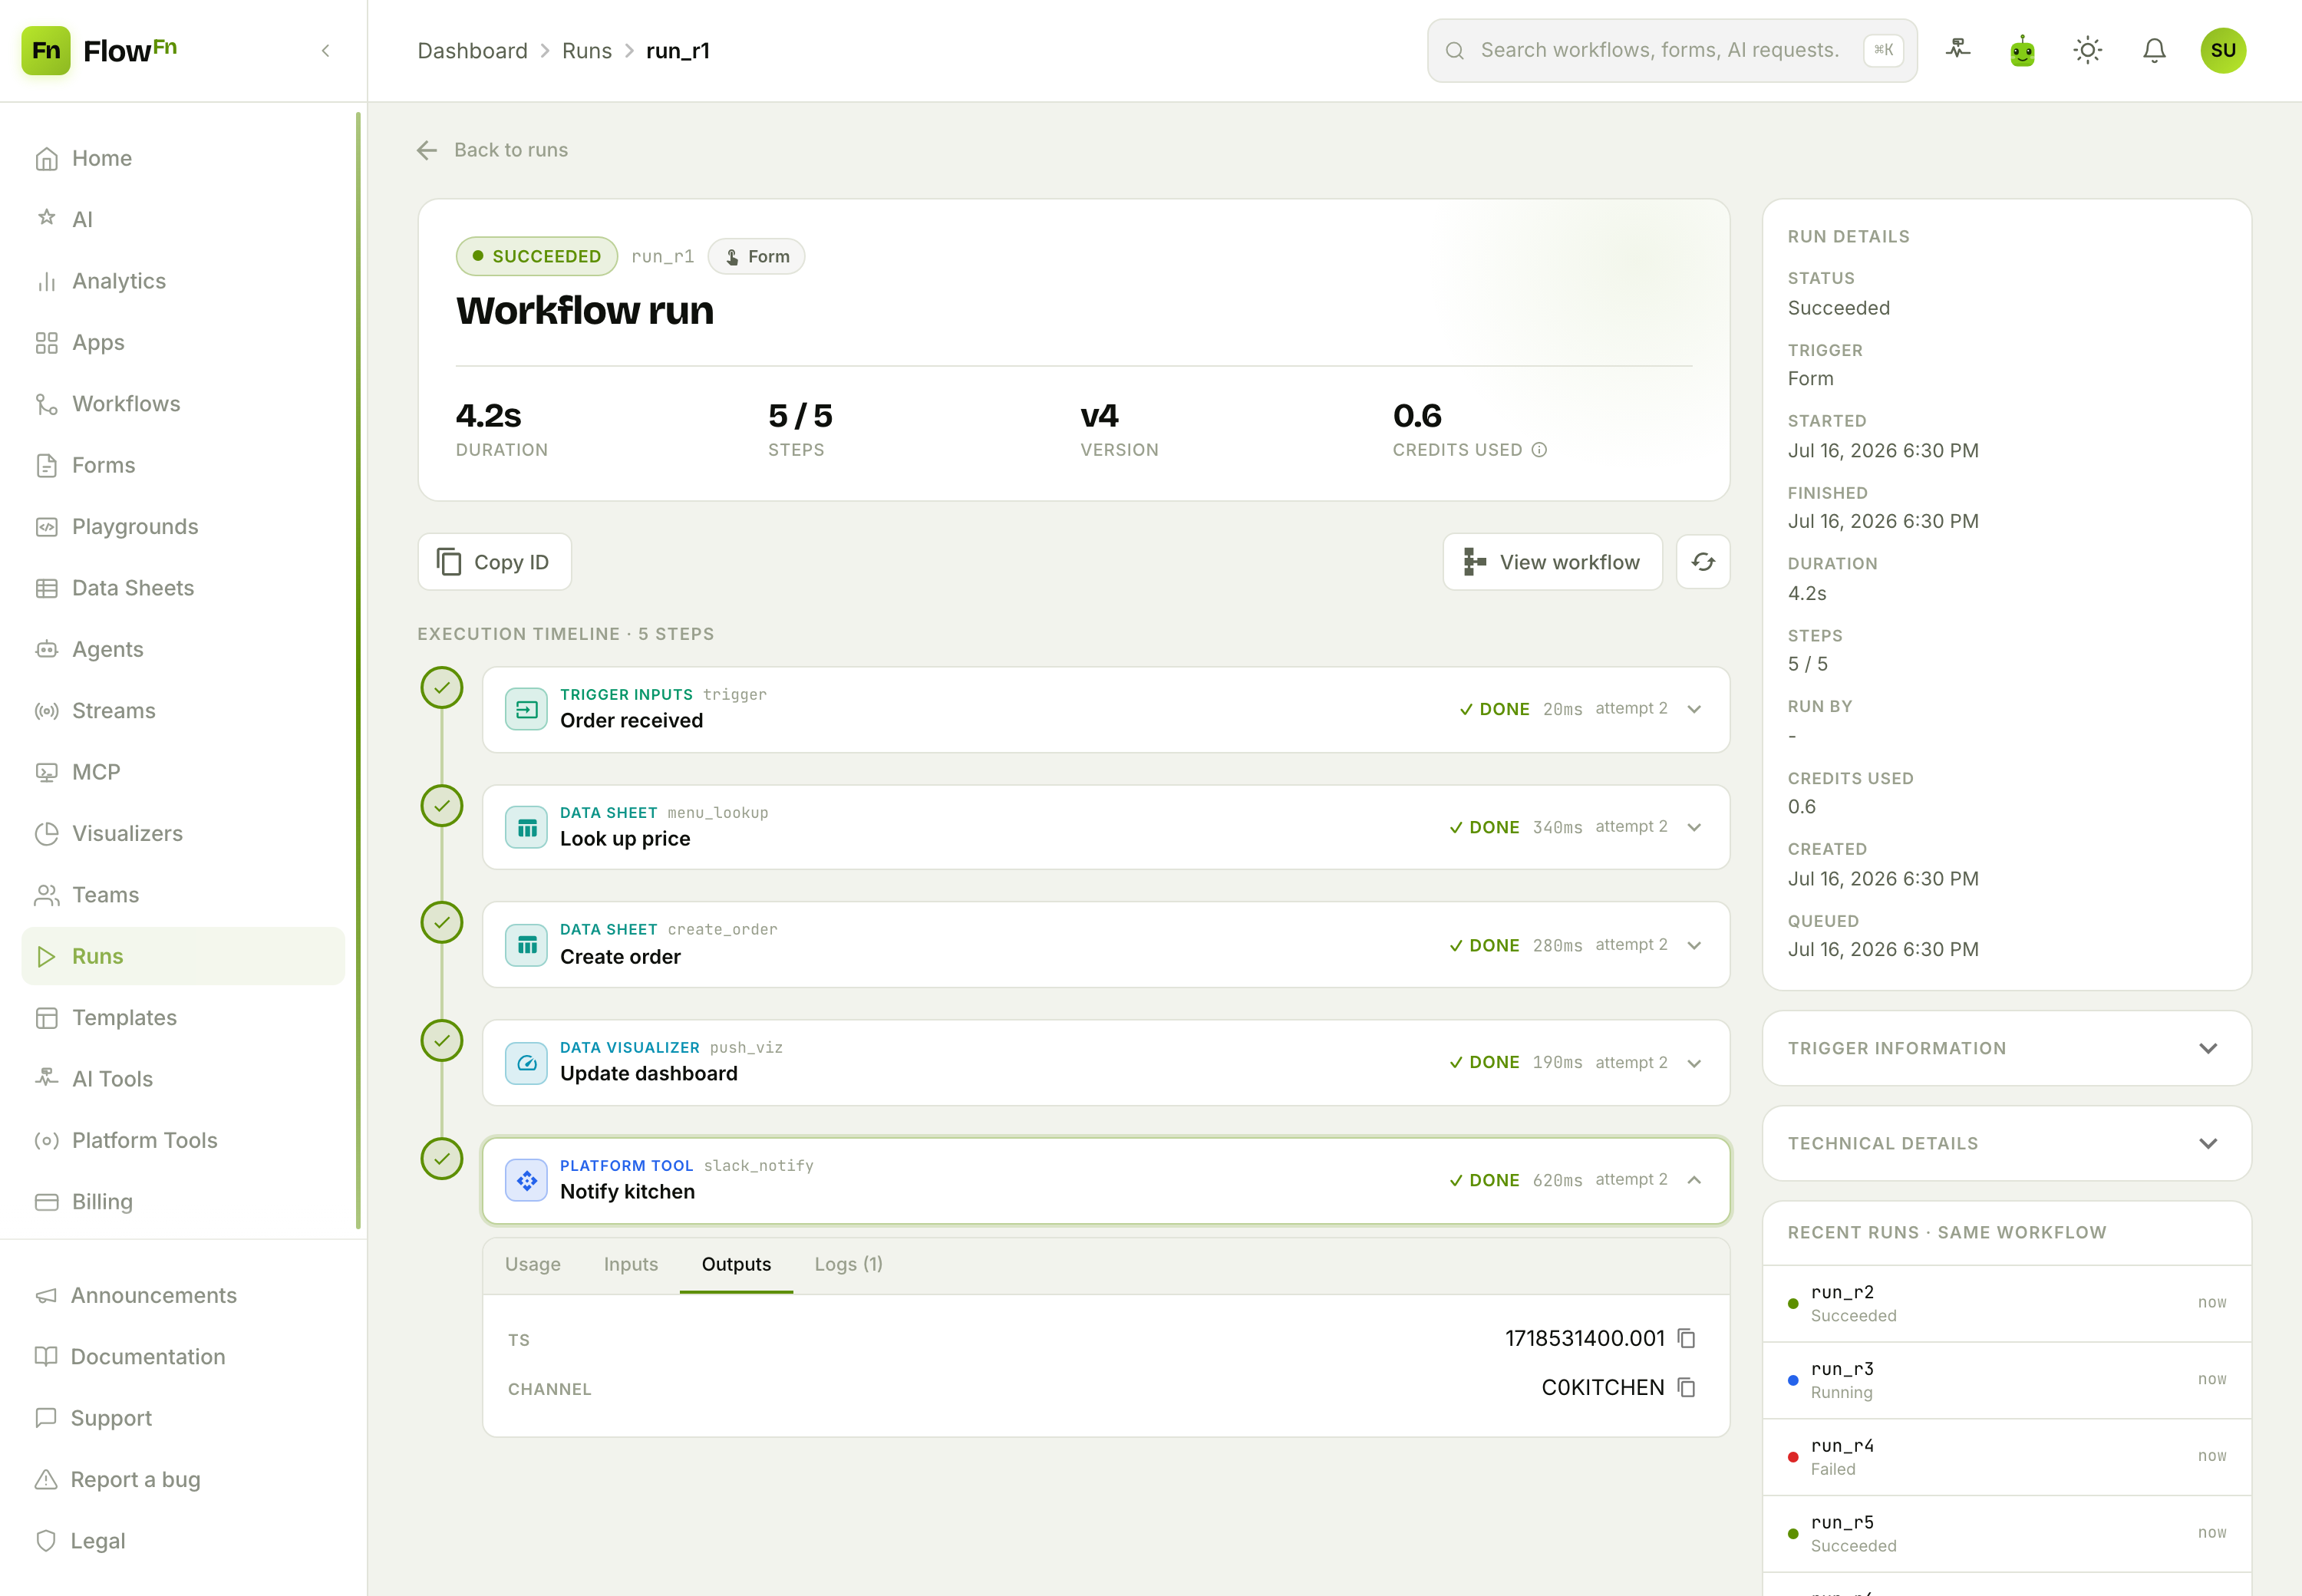Open Forms in sidebar

click(183, 465)
